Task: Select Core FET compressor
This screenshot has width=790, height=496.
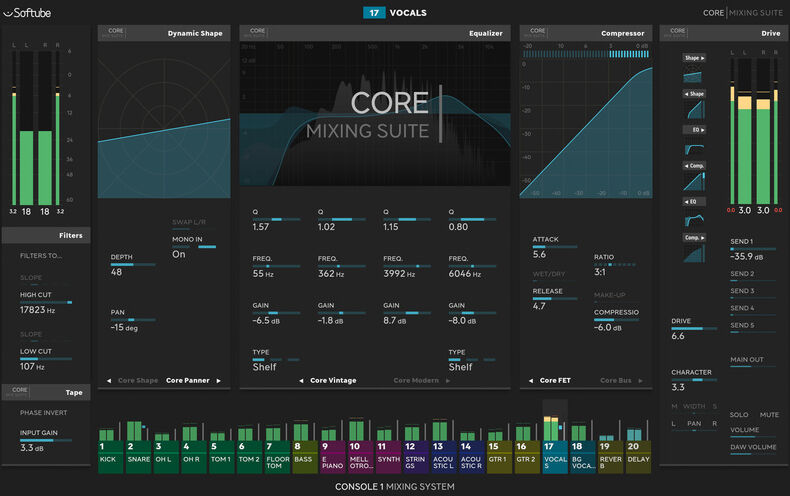Action: [555, 381]
